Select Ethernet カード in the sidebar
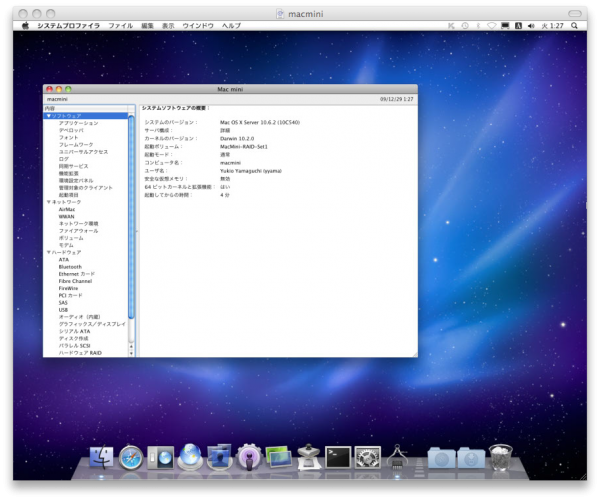 click(77, 274)
